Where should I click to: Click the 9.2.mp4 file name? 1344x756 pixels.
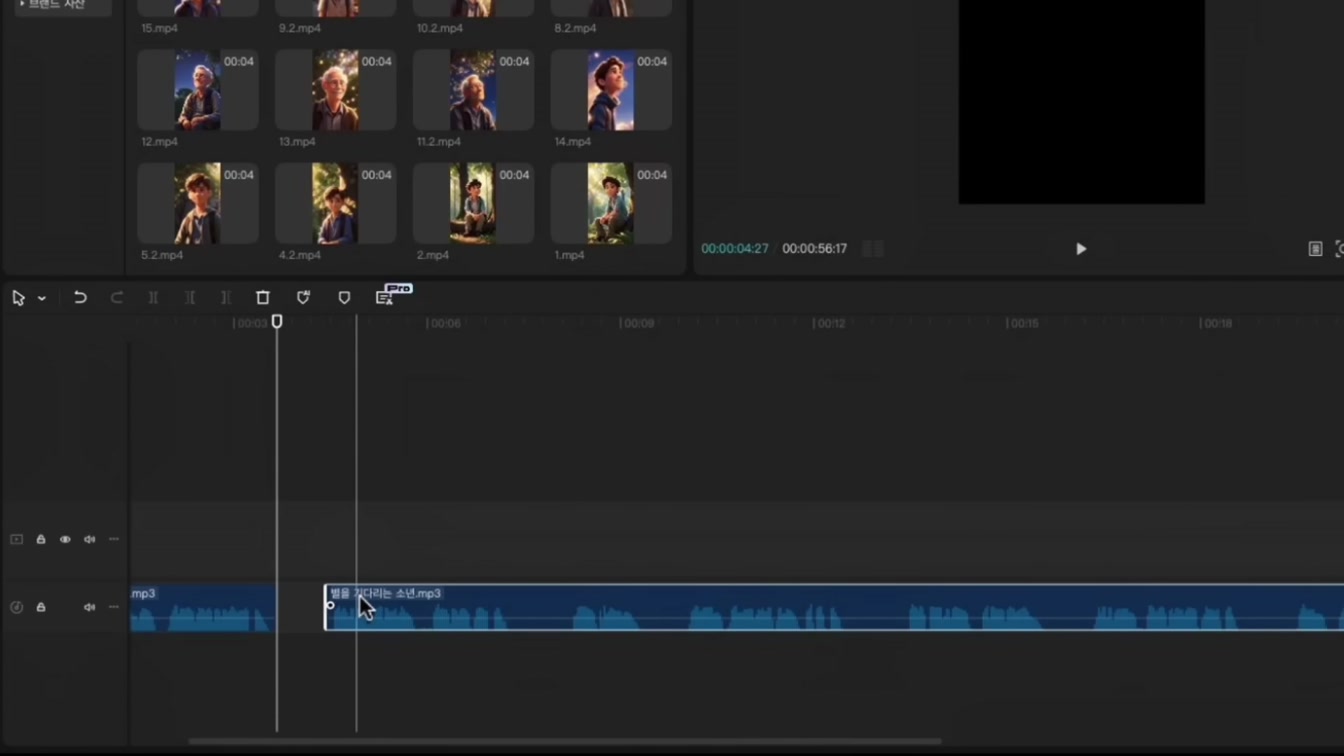coord(300,28)
